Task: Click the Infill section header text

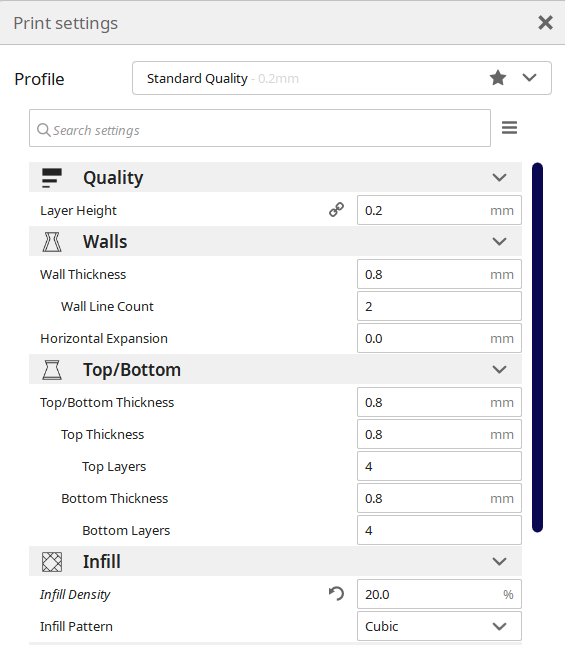Action: [102, 561]
